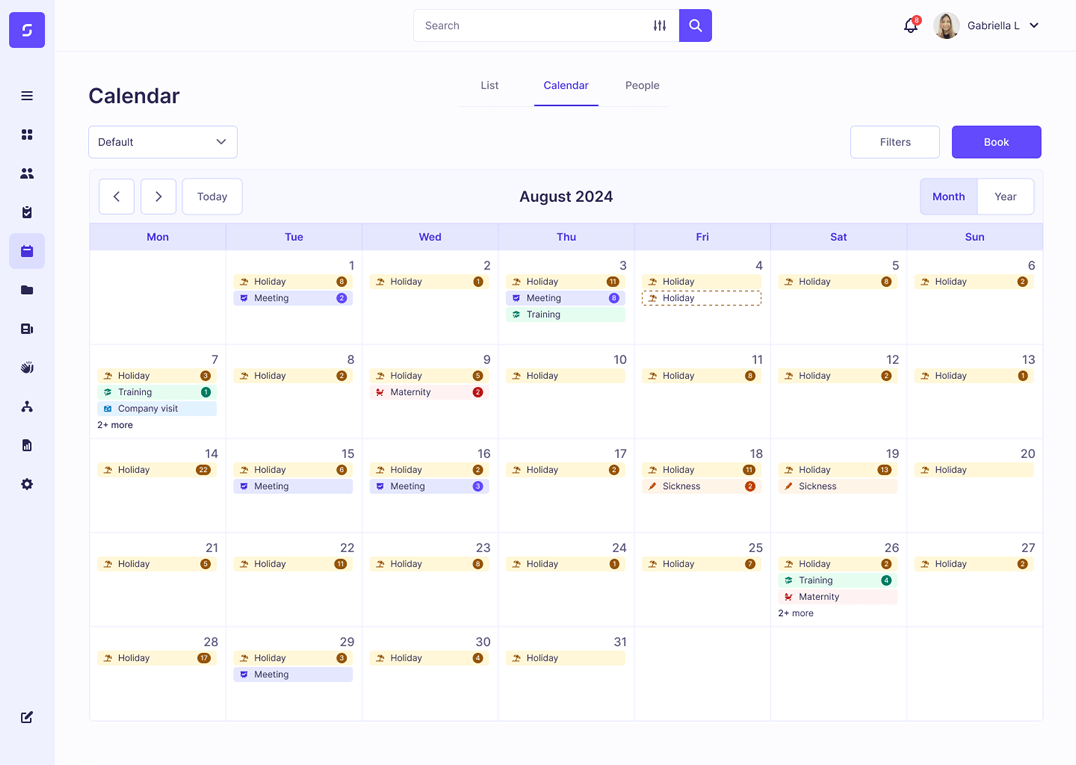Click the search filter sliders icon
The height and width of the screenshot is (765, 1076).
(x=660, y=25)
